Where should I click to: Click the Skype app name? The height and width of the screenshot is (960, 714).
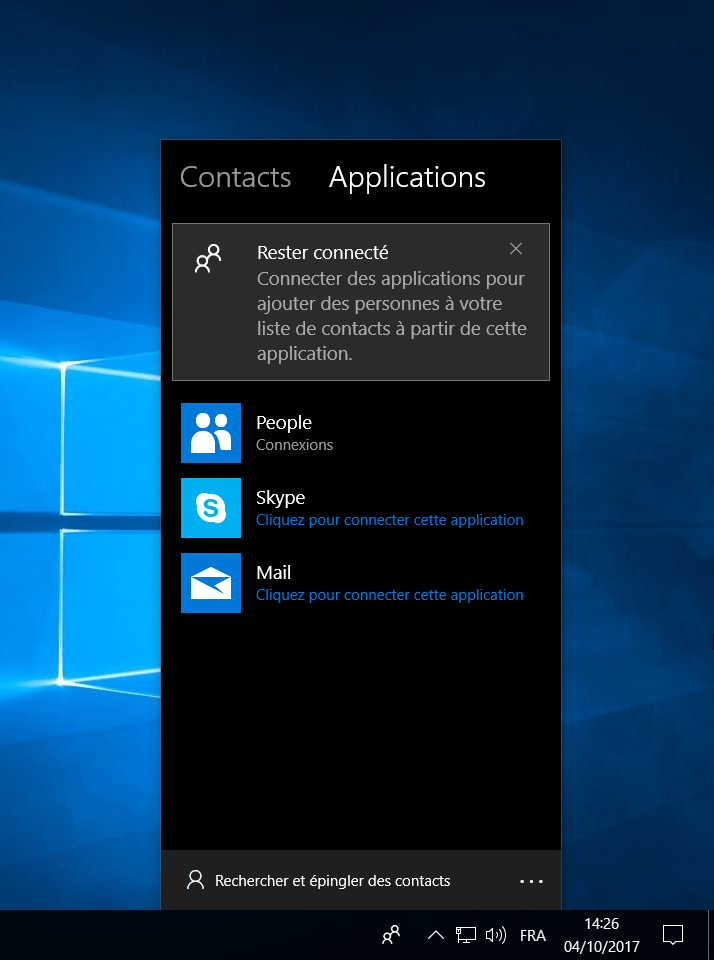point(280,498)
